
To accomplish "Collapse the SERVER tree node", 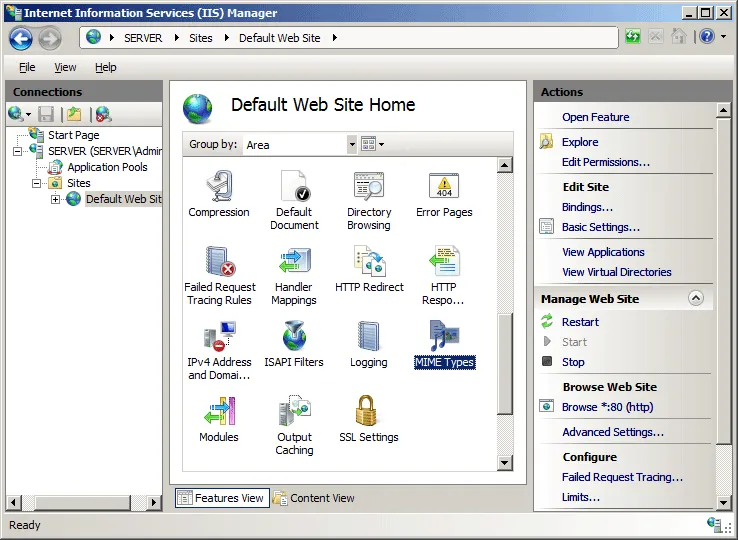I will point(17,151).
